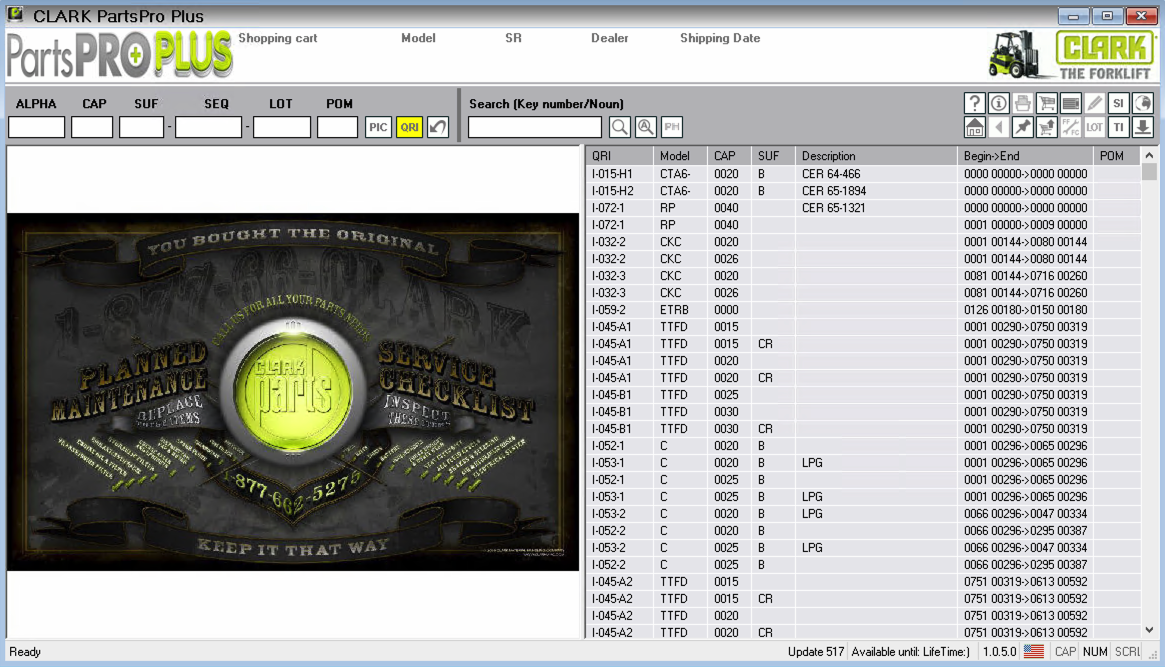This screenshot has height=667, width=1165.
Task: Click the scroll up arrow of the list
Action: 1149,155
